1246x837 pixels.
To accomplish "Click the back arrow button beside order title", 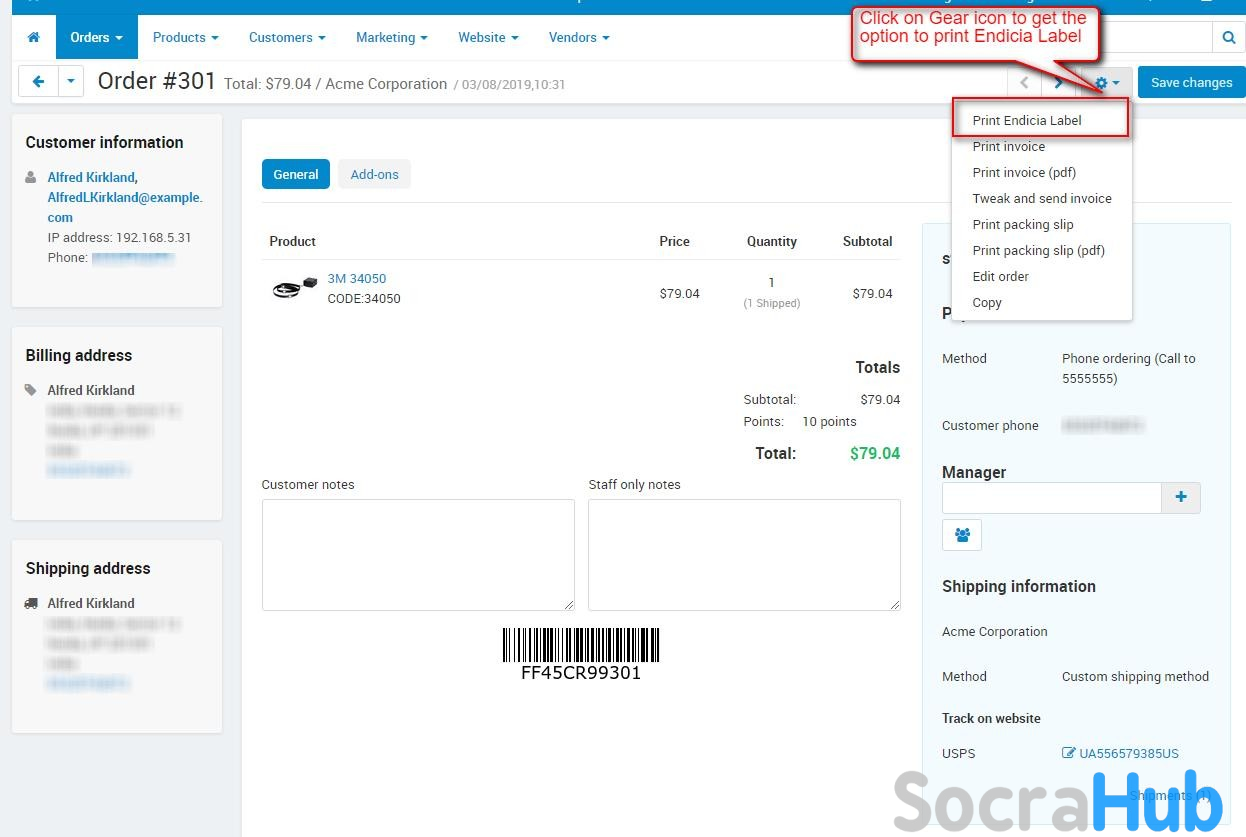I will point(39,82).
